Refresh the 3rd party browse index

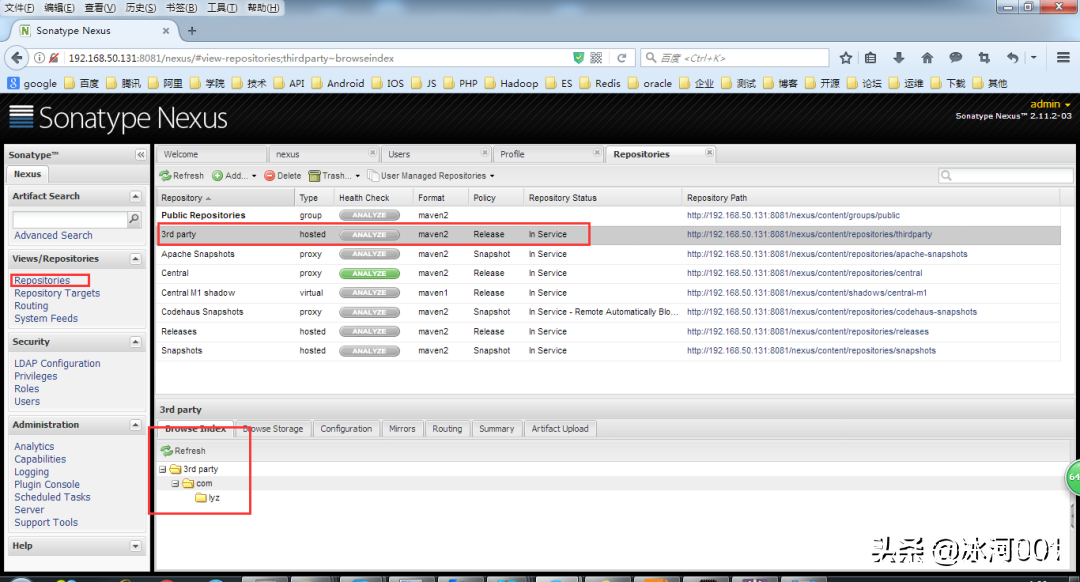click(x=183, y=450)
